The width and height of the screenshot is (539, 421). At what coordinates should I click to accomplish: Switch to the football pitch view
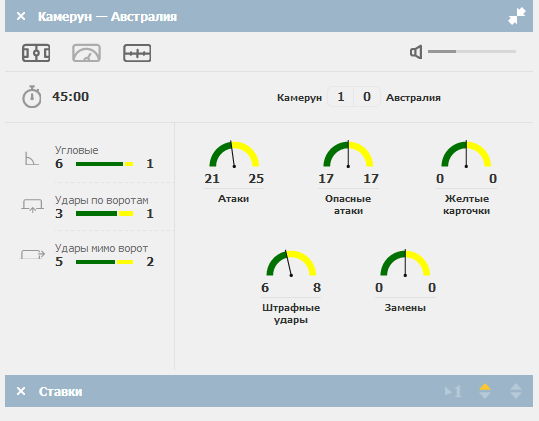36,53
